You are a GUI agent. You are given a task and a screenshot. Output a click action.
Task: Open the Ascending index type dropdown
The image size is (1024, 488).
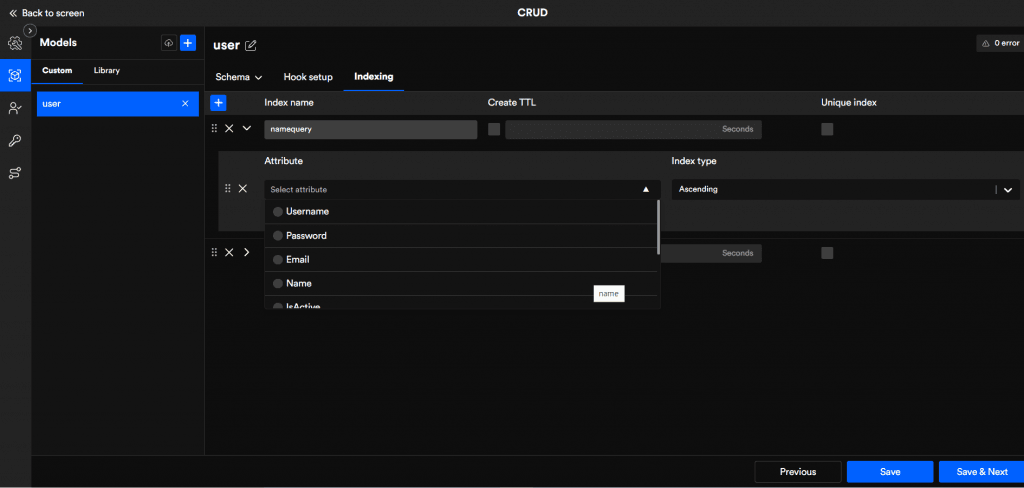pos(846,189)
